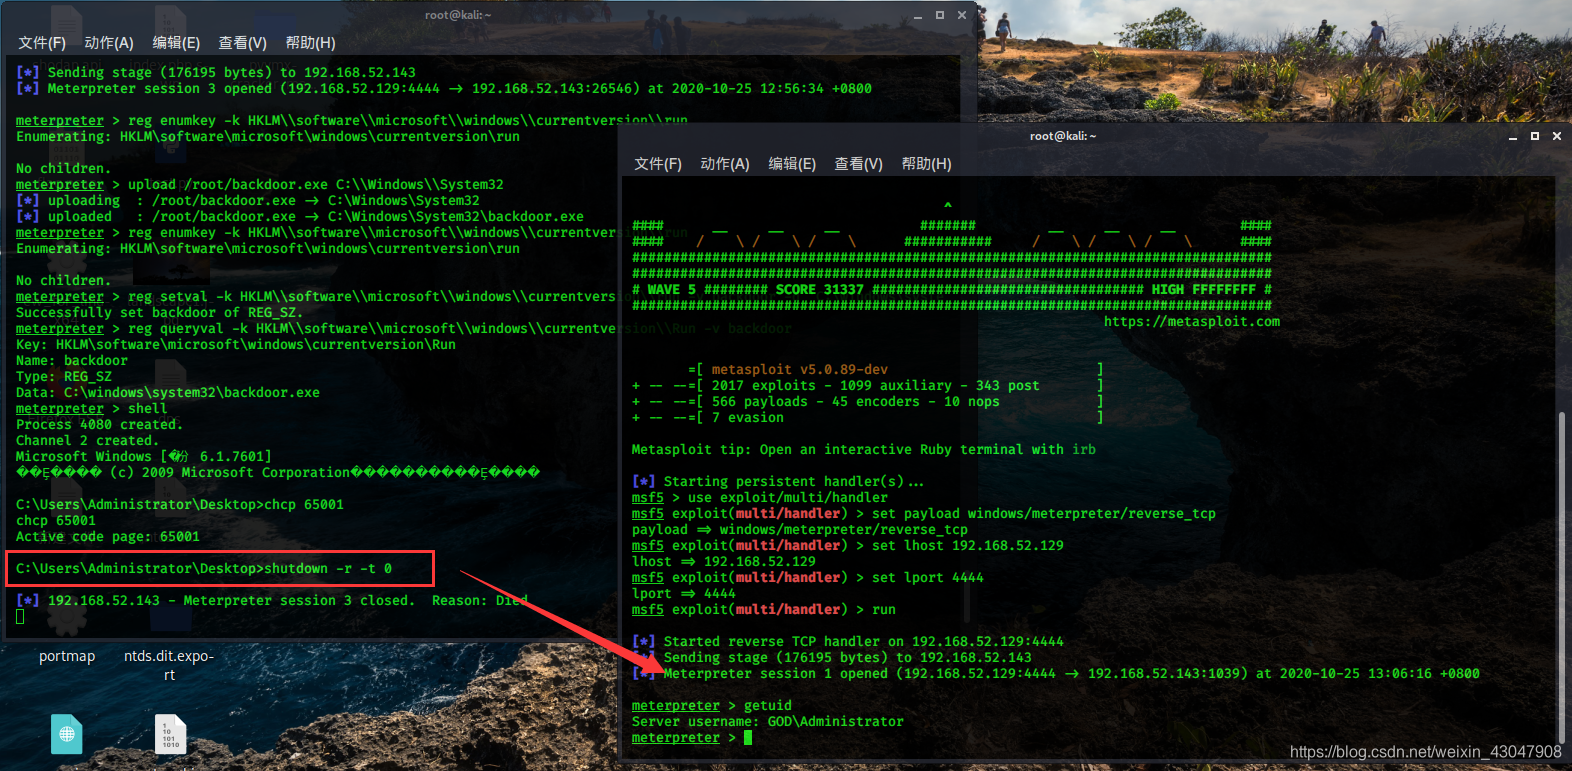Click 'Name: backdoor' line in left terminal
The height and width of the screenshot is (771, 1572).
click(x=72, y=360)
